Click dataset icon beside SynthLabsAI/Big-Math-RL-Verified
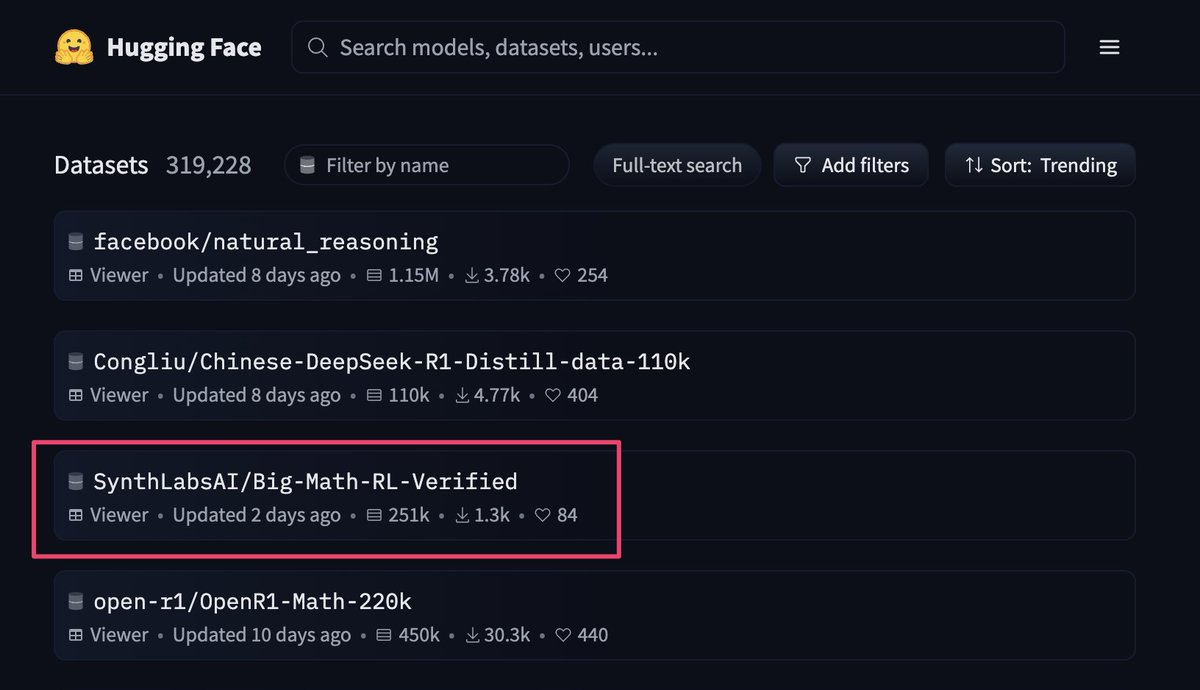 coord(75,481)
